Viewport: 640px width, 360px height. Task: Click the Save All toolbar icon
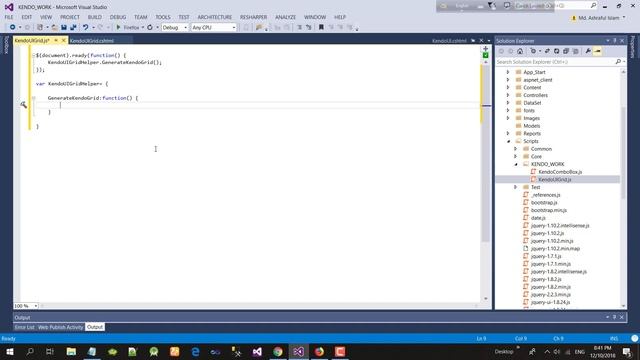73,27
